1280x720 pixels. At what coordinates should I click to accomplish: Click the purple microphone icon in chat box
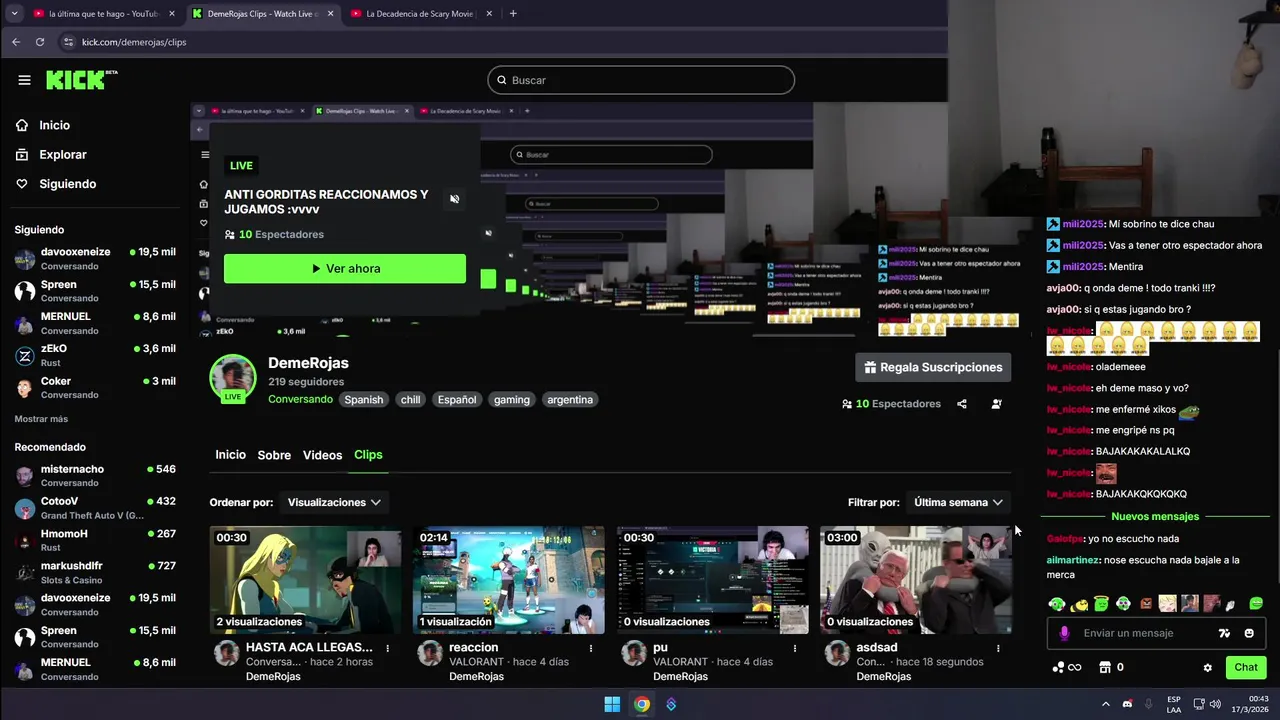(x=1064, y=633)
